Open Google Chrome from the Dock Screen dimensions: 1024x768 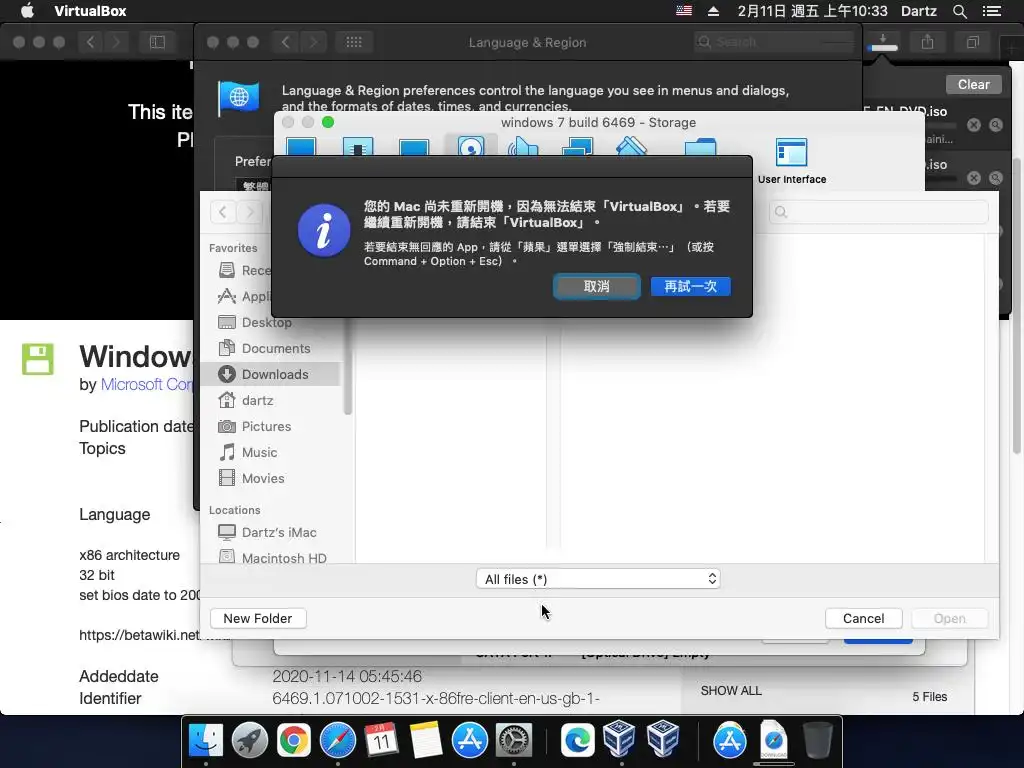294,741
